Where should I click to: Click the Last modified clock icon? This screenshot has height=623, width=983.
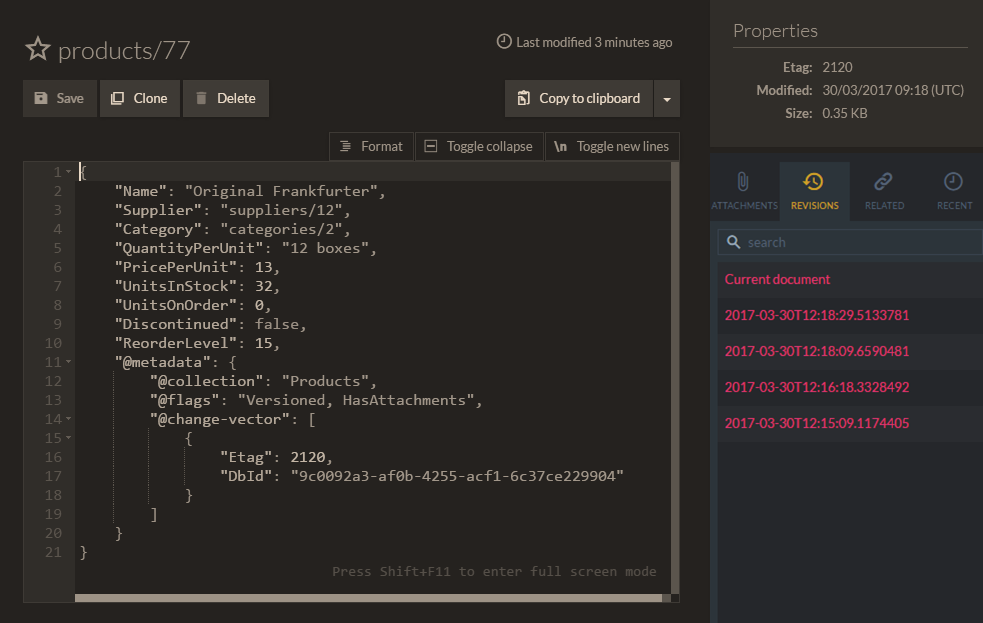(504, 41)
